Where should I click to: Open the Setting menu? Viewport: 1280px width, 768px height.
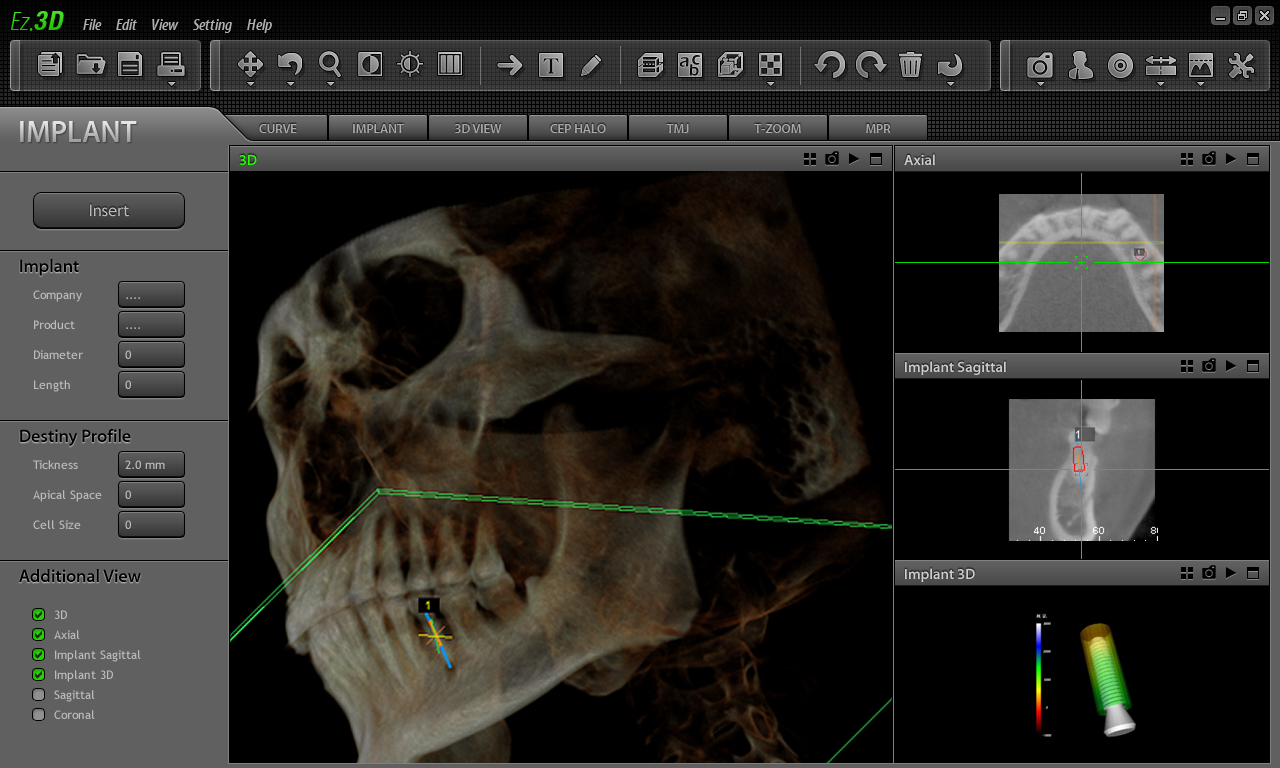(x=212, y=25)
